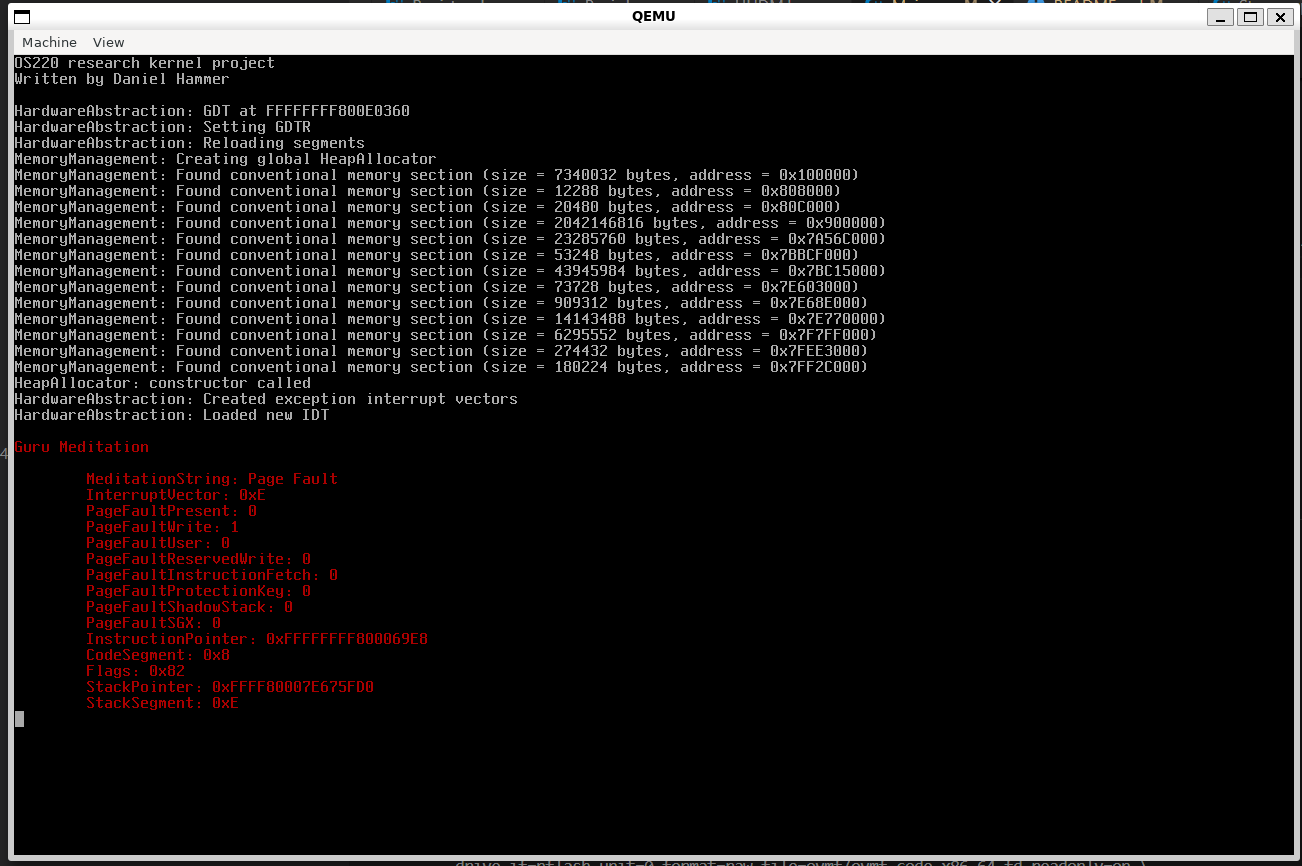The width and height of the screenshot is (1302, 866).
Task: Click the blinking terminal cursor block
Action: click(19, 719)
